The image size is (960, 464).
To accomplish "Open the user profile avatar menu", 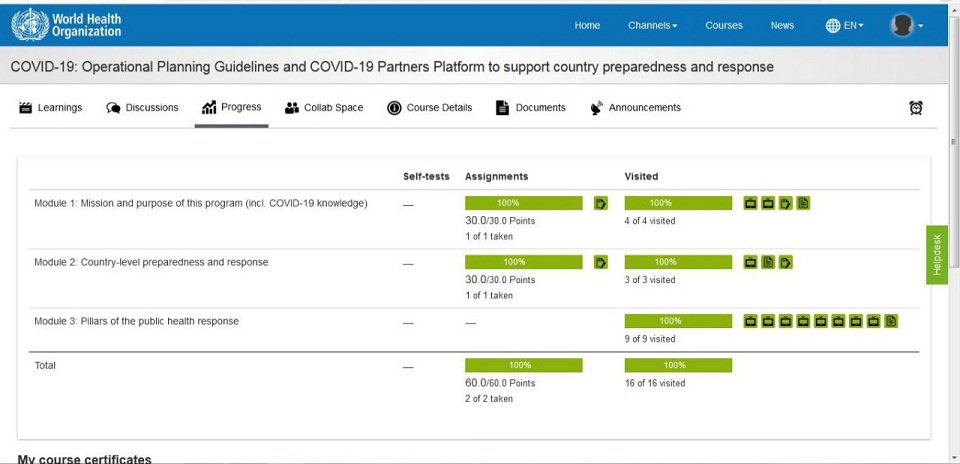I will [906, 26].
